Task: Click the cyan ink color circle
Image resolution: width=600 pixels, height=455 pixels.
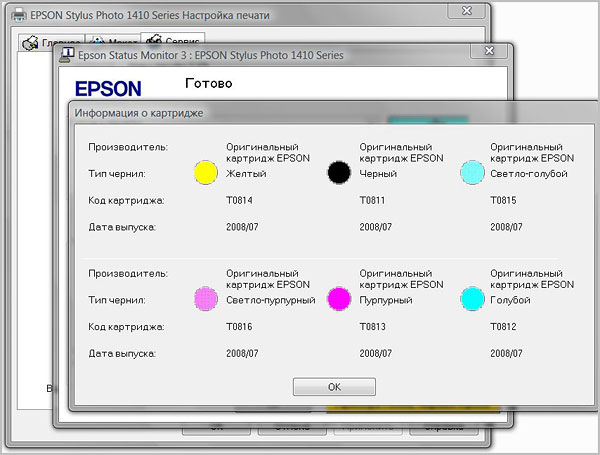Action: tap(472, 299)
